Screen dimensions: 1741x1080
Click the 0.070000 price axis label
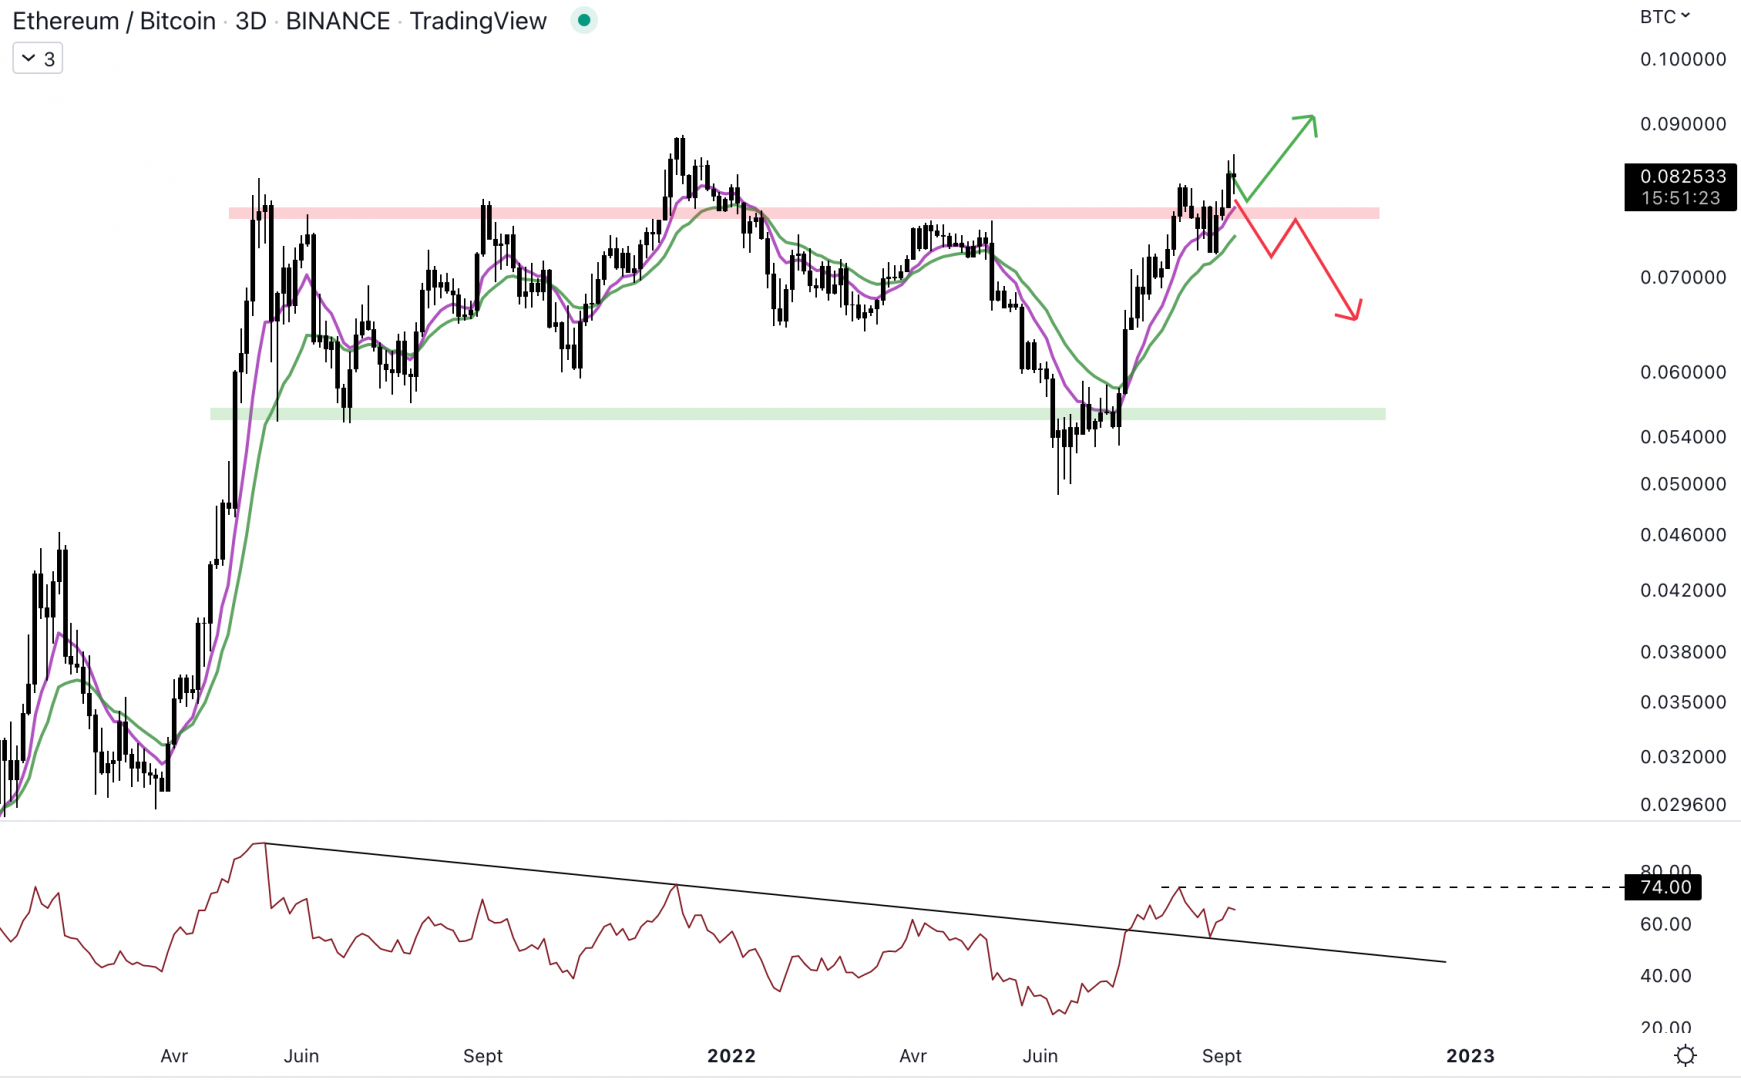click(x=1683, y=277)
